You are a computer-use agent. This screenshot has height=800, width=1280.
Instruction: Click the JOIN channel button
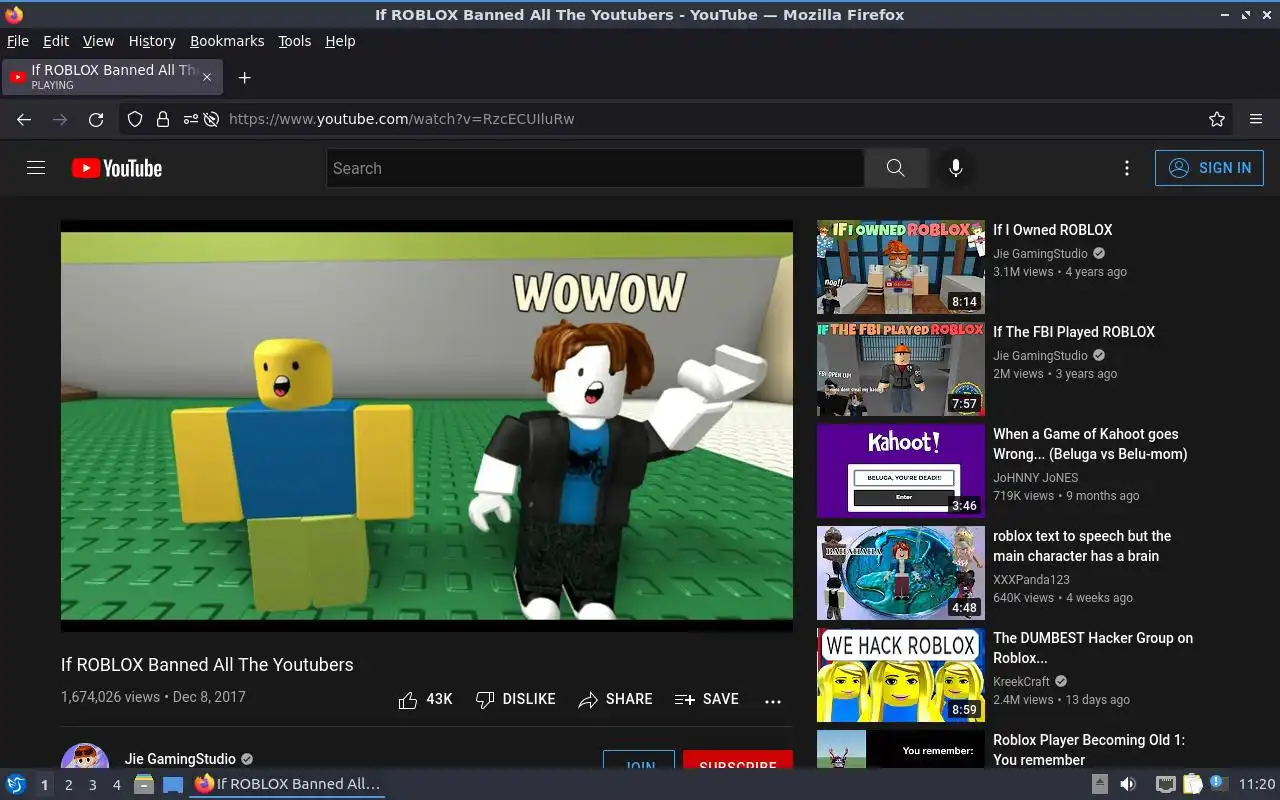(639, 760)
